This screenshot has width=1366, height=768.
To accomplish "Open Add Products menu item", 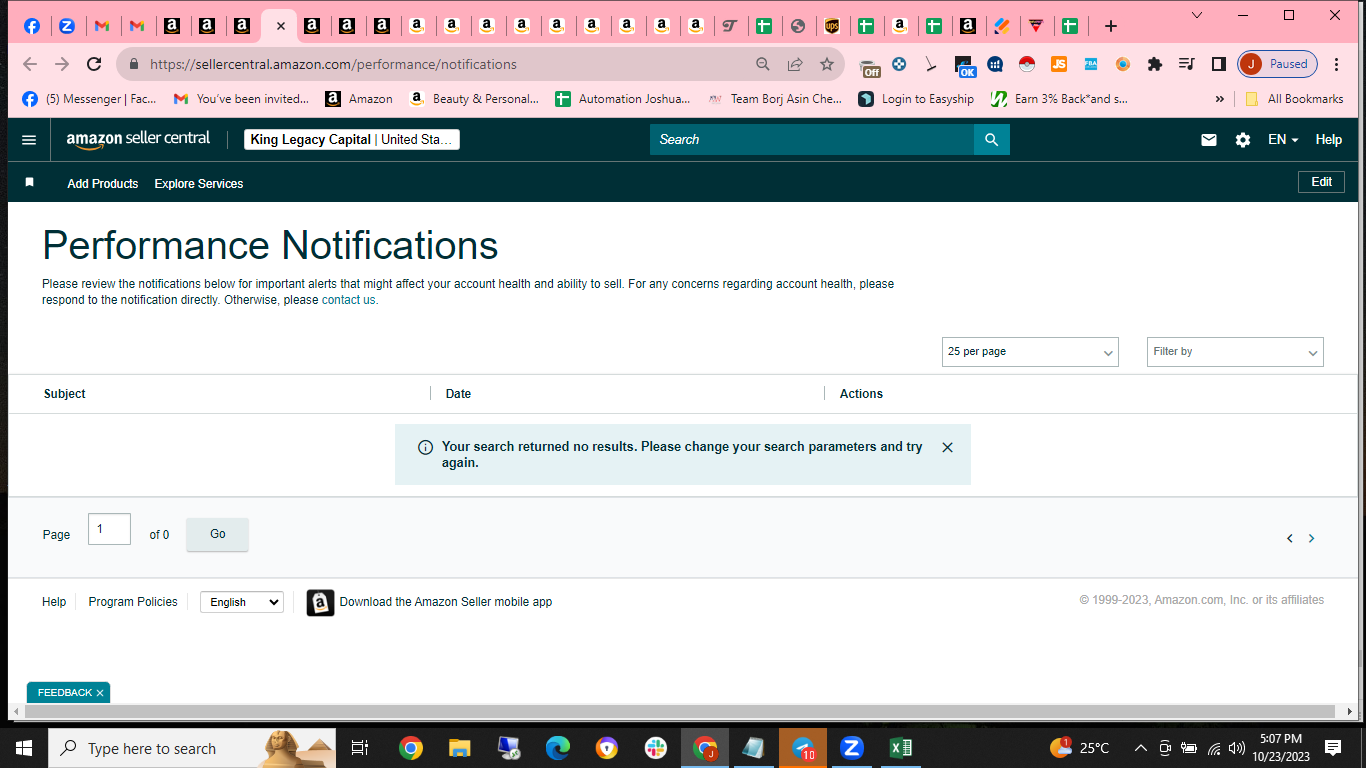I will tap(103, 184).
